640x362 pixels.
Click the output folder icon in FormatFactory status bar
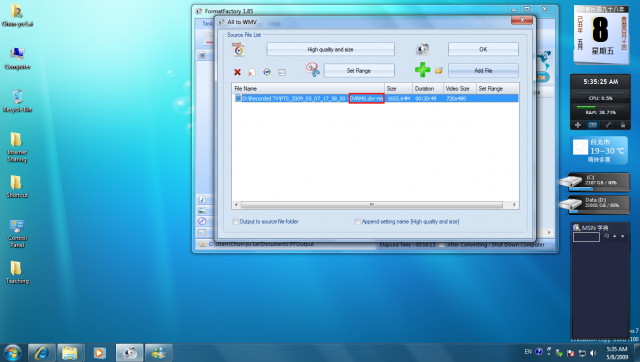coord(202,244)
